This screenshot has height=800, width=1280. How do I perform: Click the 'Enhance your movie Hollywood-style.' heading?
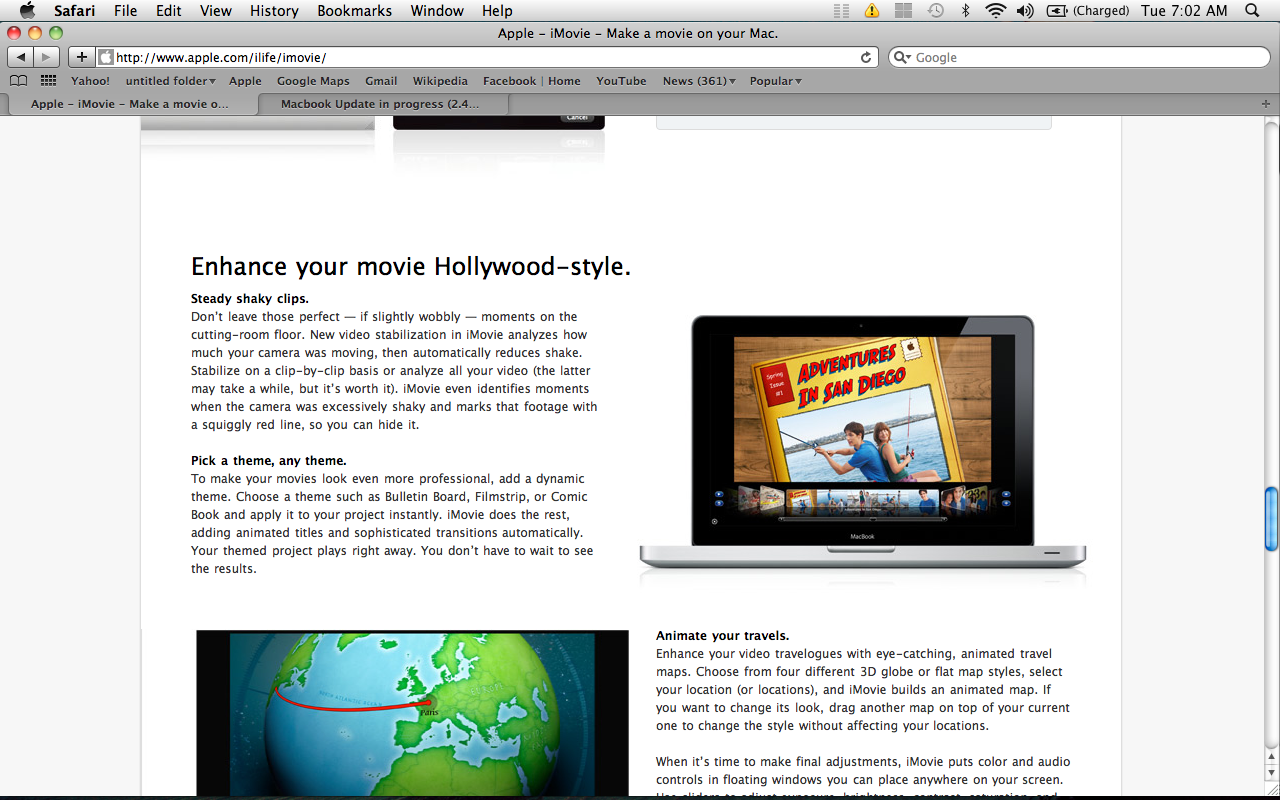[x=411, y=267]
